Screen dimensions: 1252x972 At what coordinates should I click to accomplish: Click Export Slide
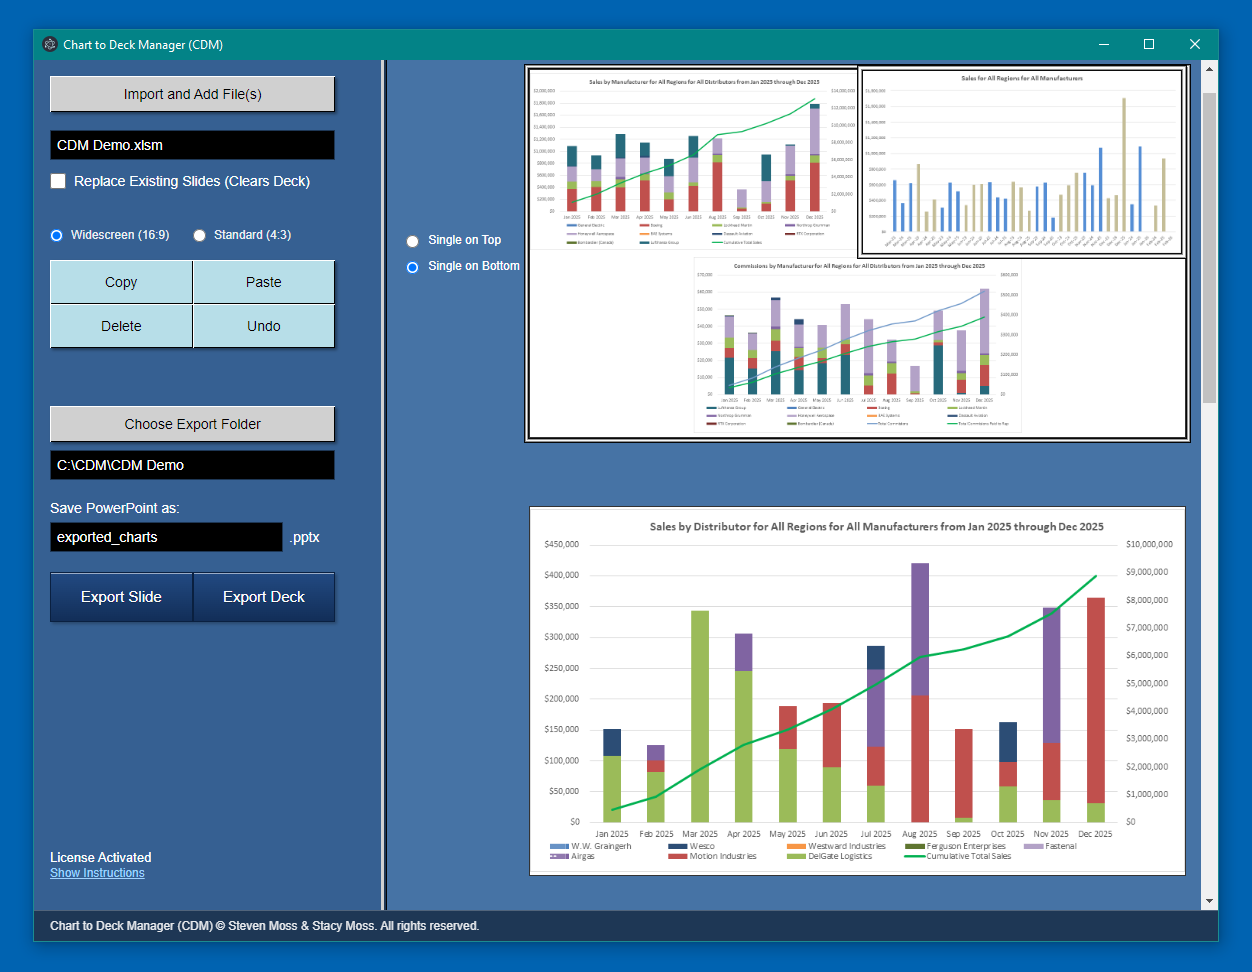[x=120, y=597]
